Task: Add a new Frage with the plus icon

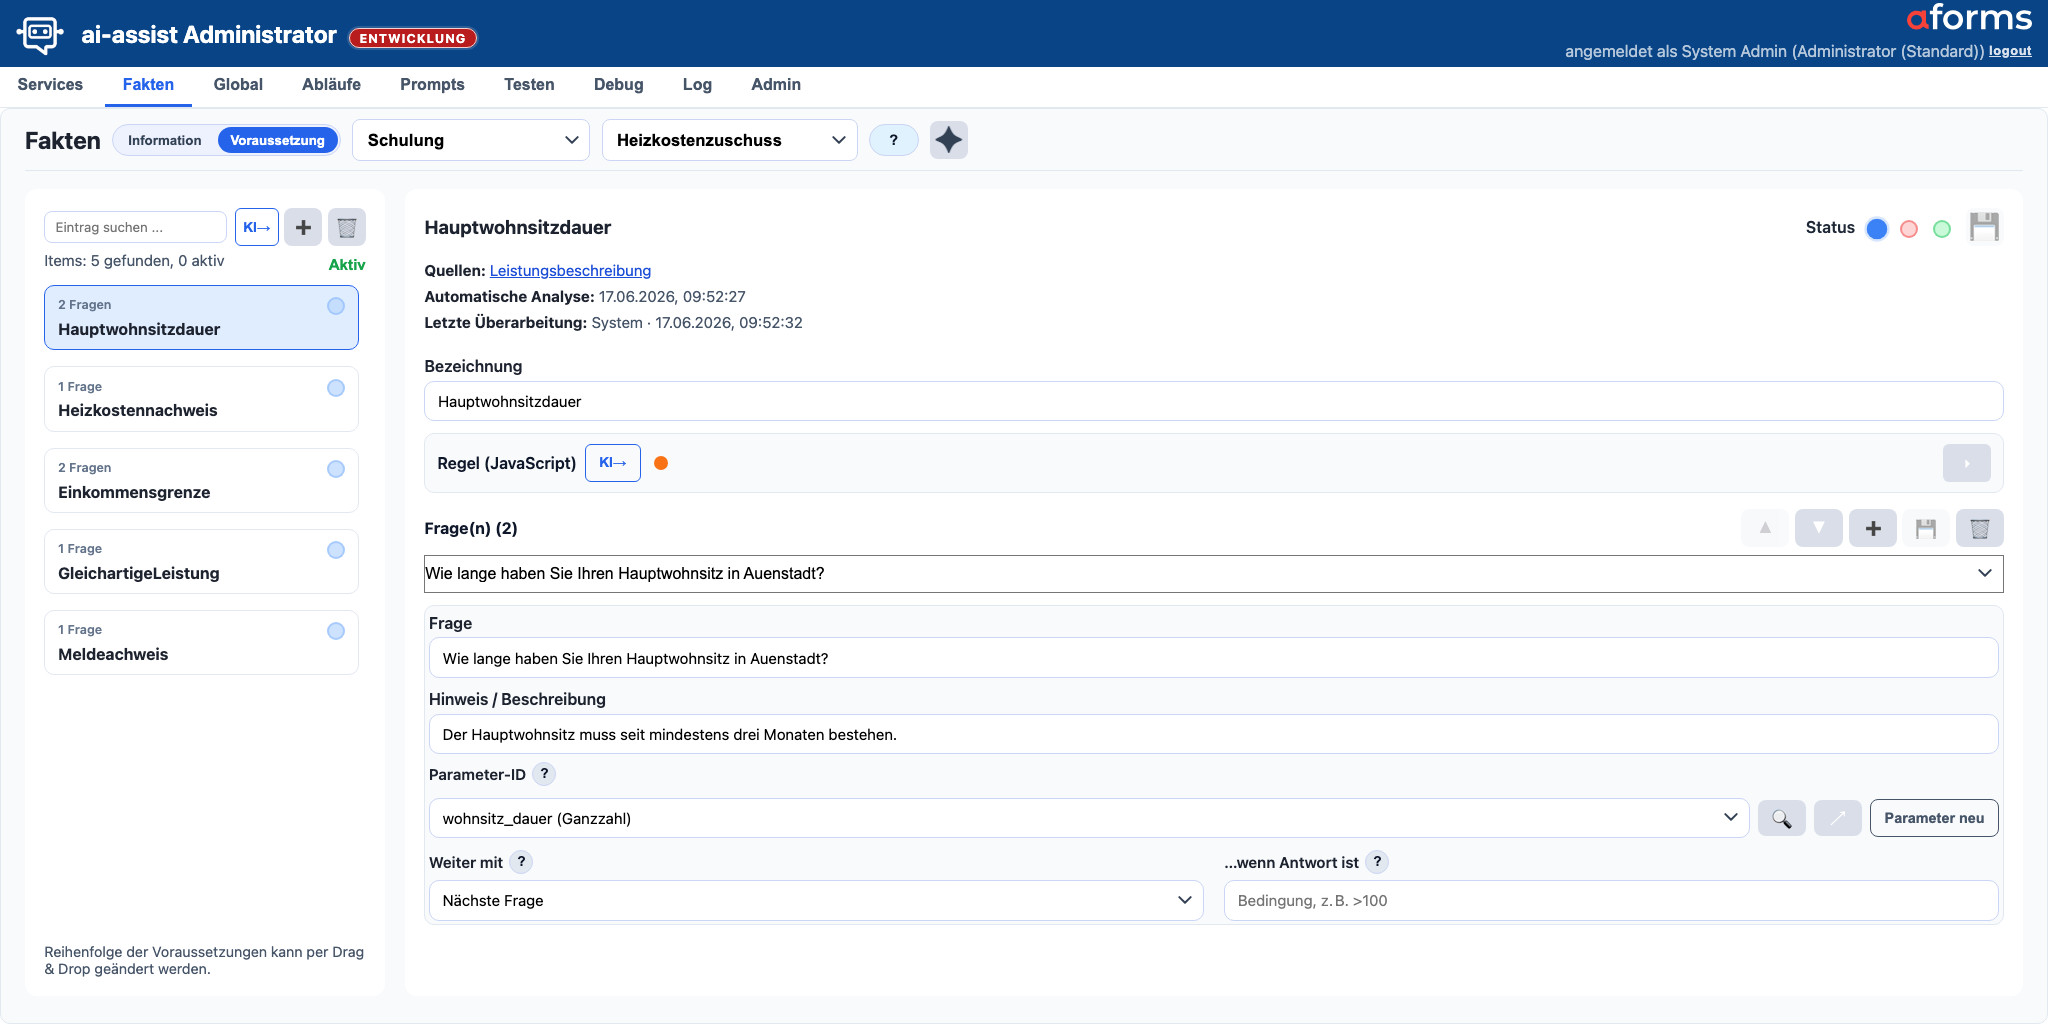Action: (1873, 528)
